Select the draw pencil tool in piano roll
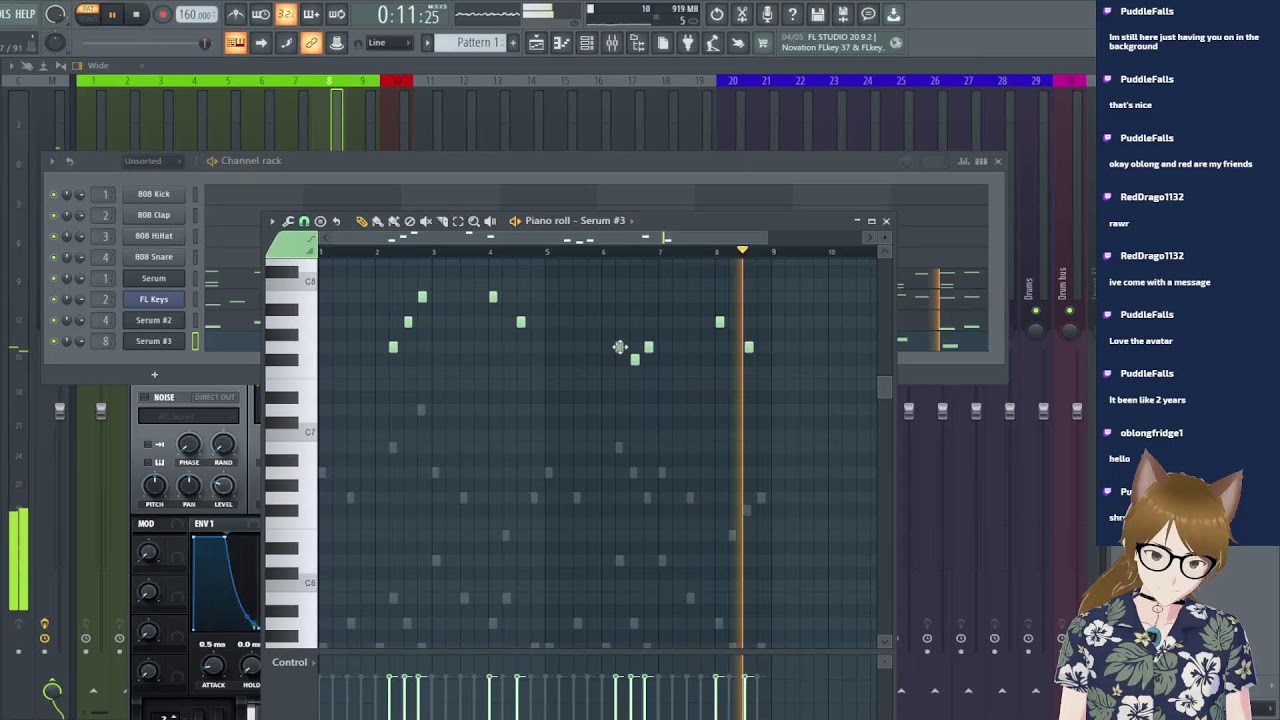 (x=361, y=221)
